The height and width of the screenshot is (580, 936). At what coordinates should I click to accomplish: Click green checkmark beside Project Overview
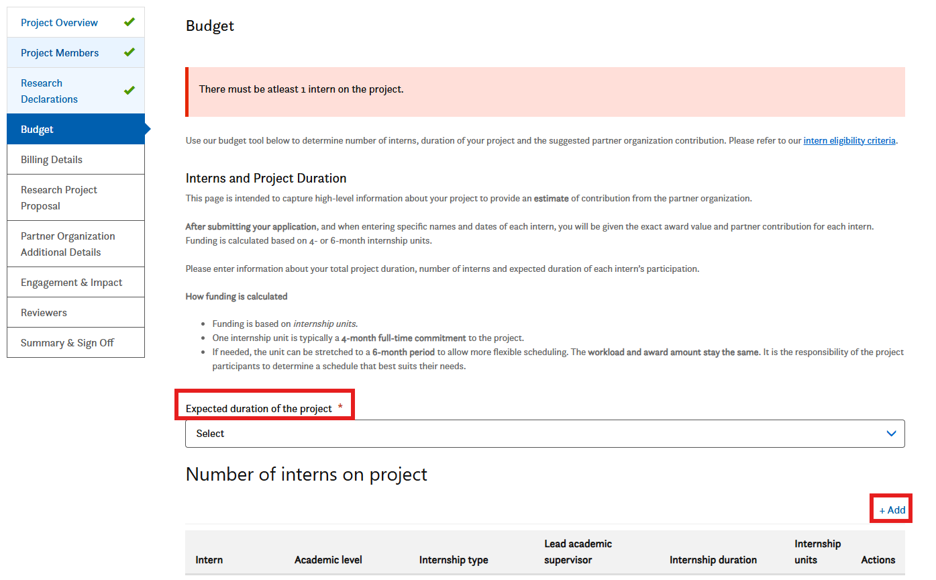tap(129, 22)
